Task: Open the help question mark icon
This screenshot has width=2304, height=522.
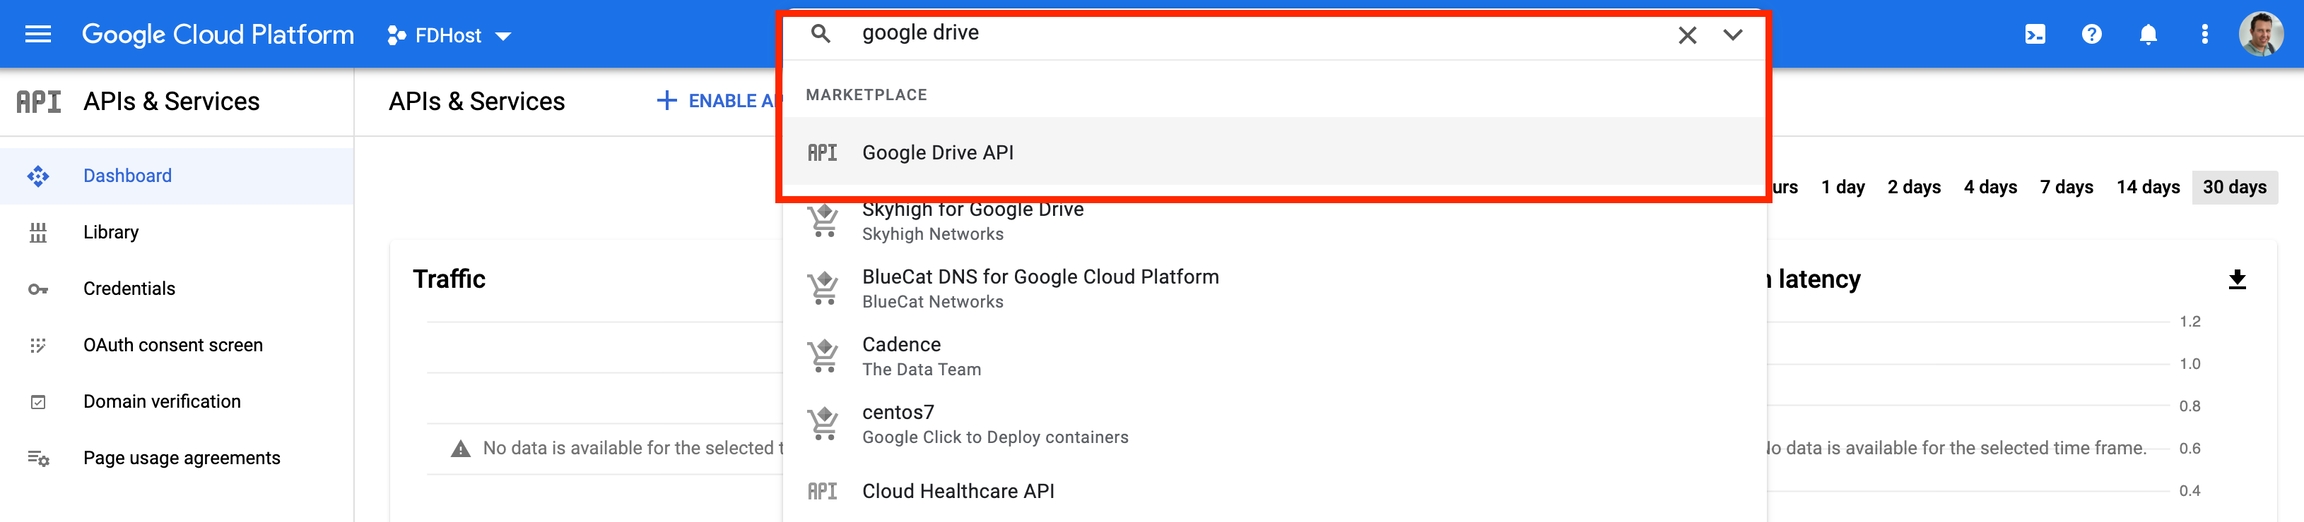Action: (2091, 35)
